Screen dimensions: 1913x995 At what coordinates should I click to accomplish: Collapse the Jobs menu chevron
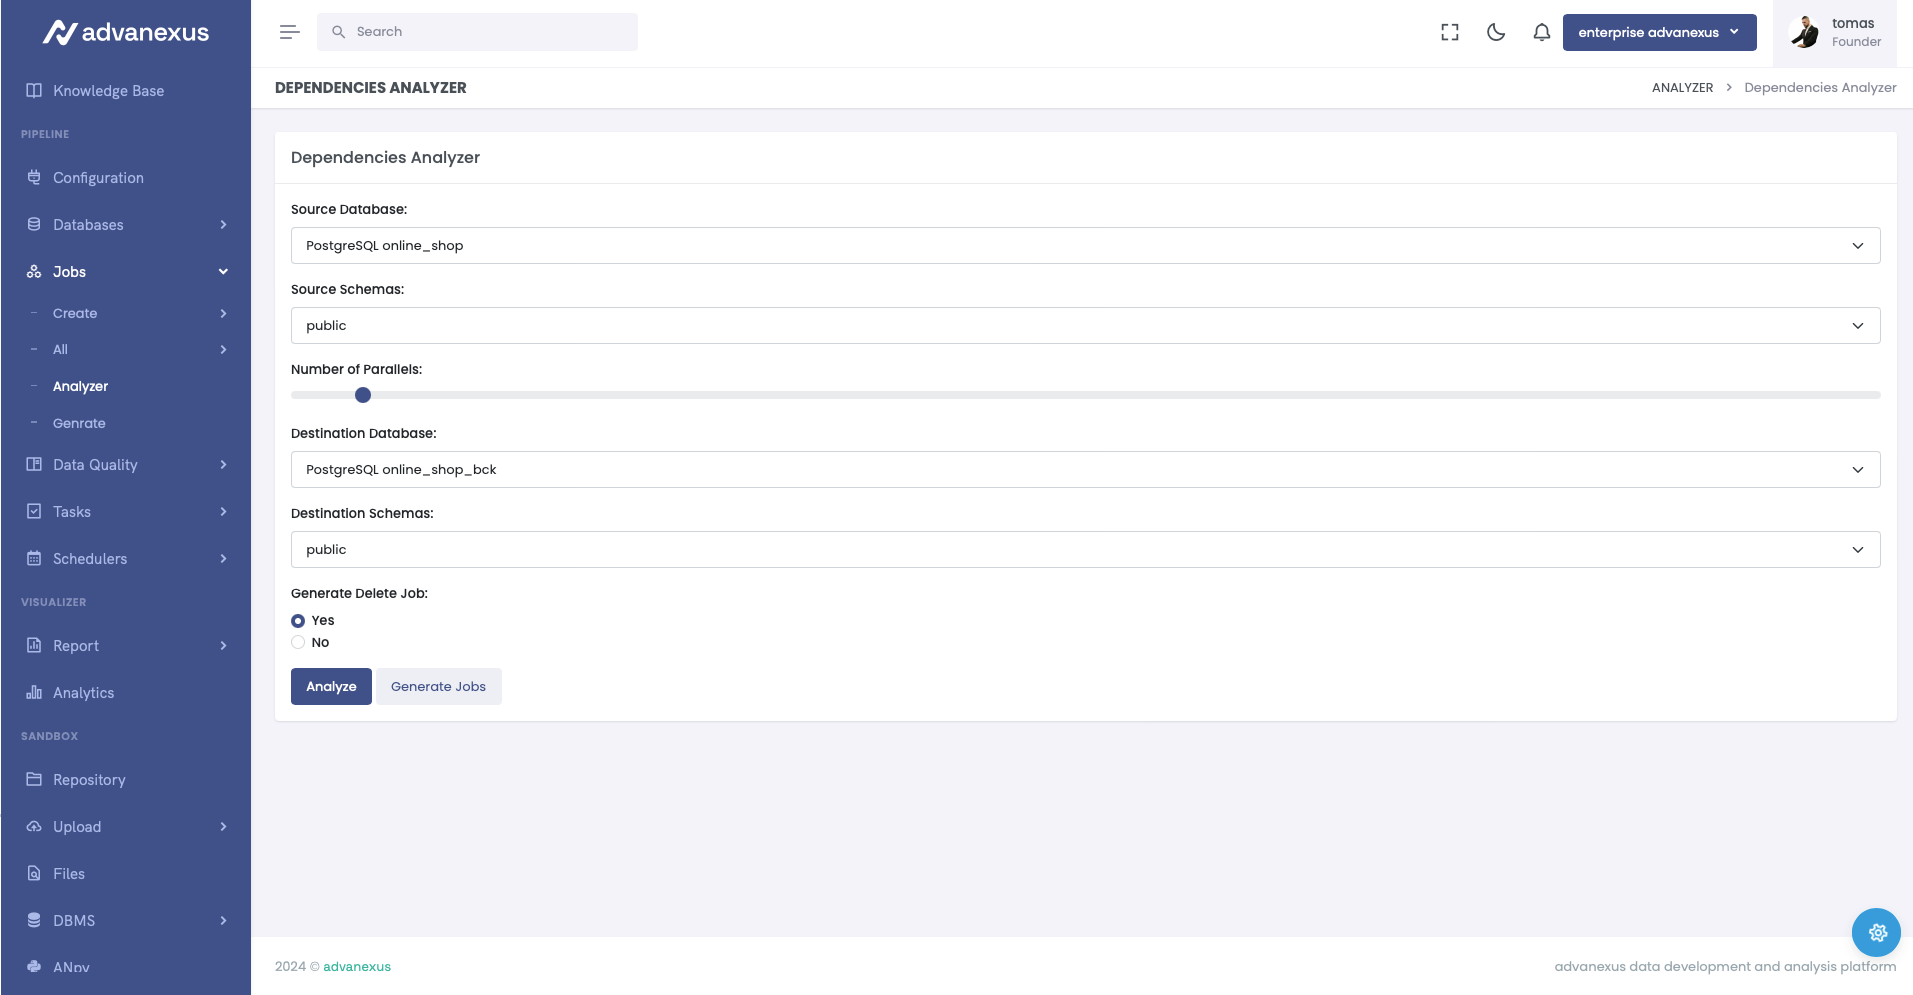pos(223,272)
